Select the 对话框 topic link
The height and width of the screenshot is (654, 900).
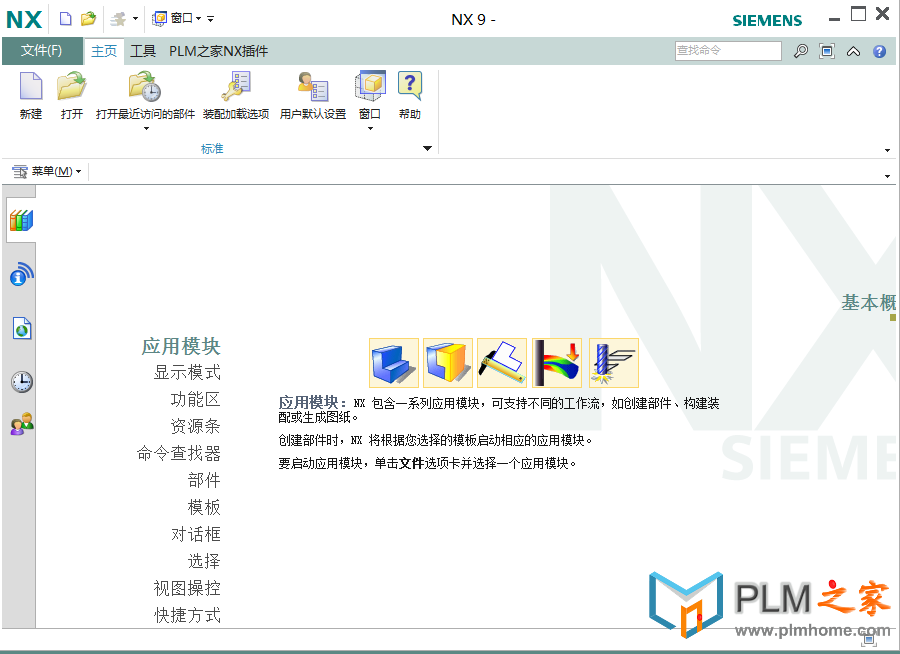tap(196, 534)
